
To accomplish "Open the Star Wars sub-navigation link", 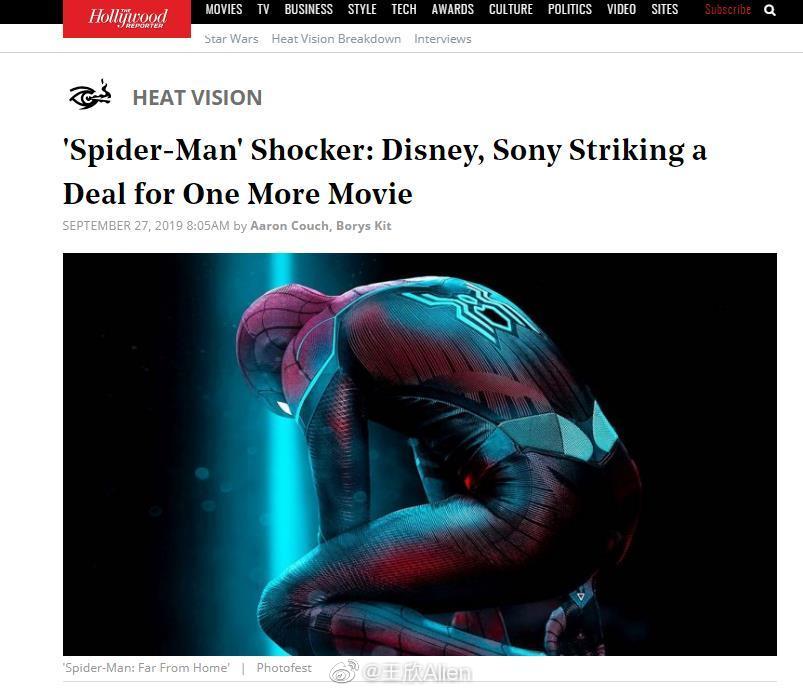I will coord(231,39).
